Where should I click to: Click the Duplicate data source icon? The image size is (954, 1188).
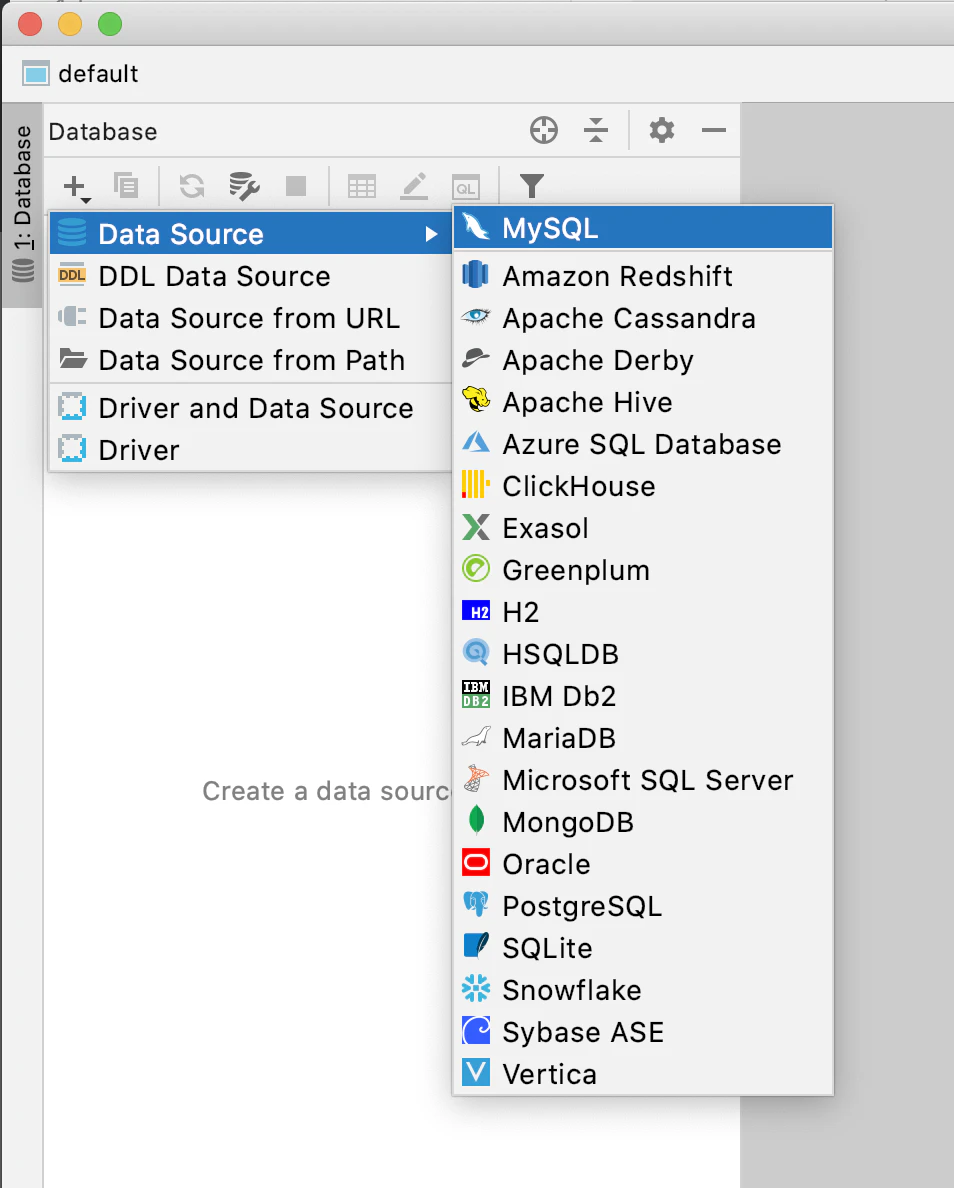126,186
